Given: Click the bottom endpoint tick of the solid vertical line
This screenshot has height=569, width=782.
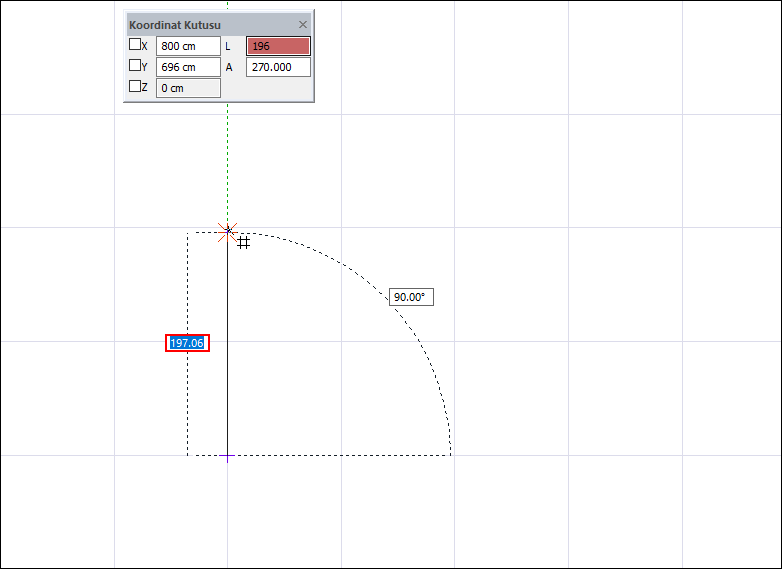Looking at the screenshot, I should point(228,456).
